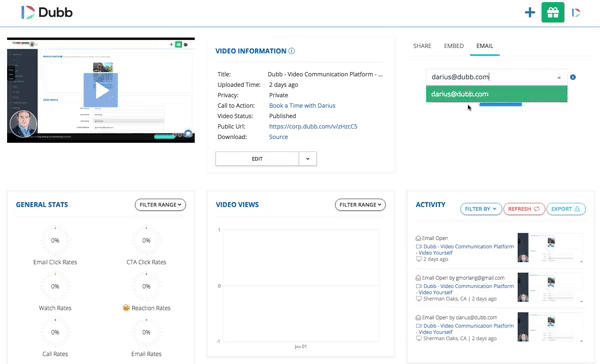Download the Source video file link

(278, 137)
